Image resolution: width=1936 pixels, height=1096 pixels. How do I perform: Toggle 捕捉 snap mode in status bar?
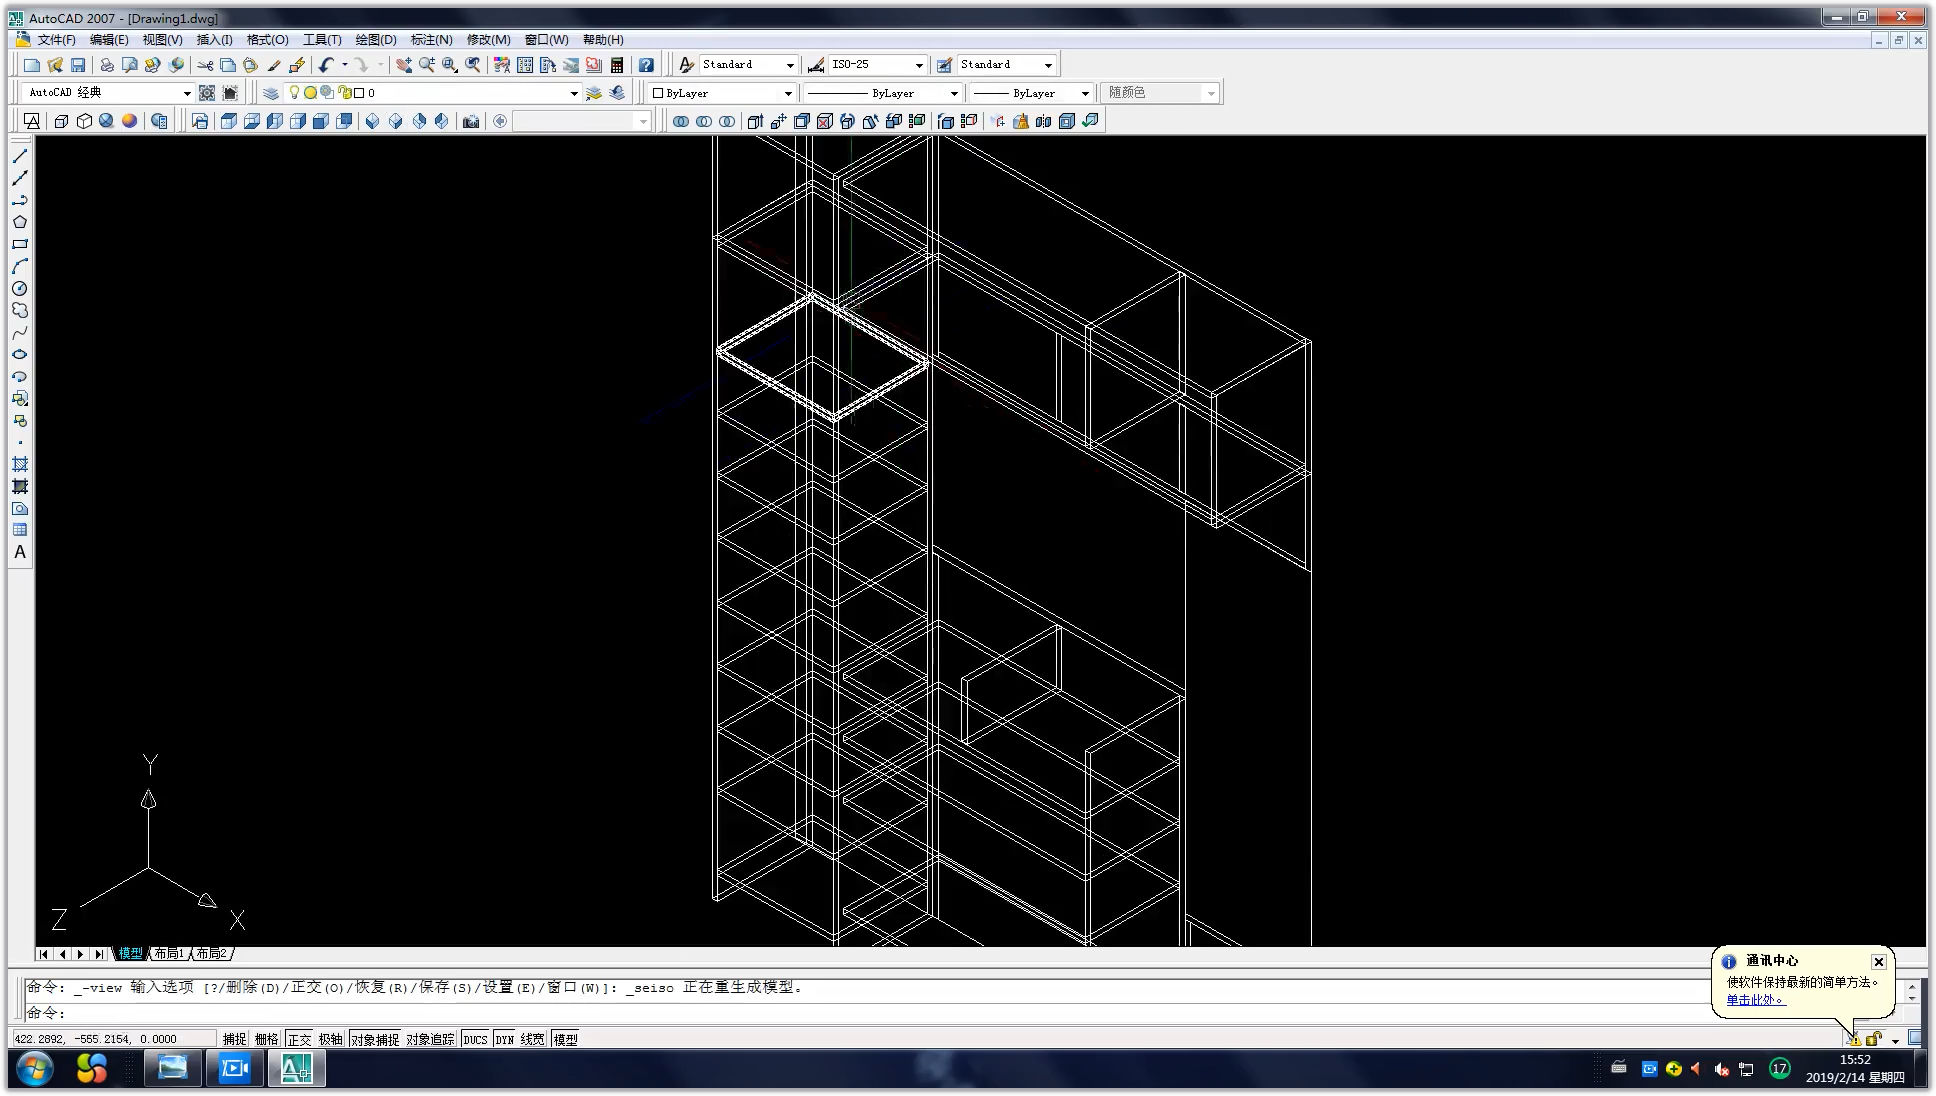click(234, 1040)
